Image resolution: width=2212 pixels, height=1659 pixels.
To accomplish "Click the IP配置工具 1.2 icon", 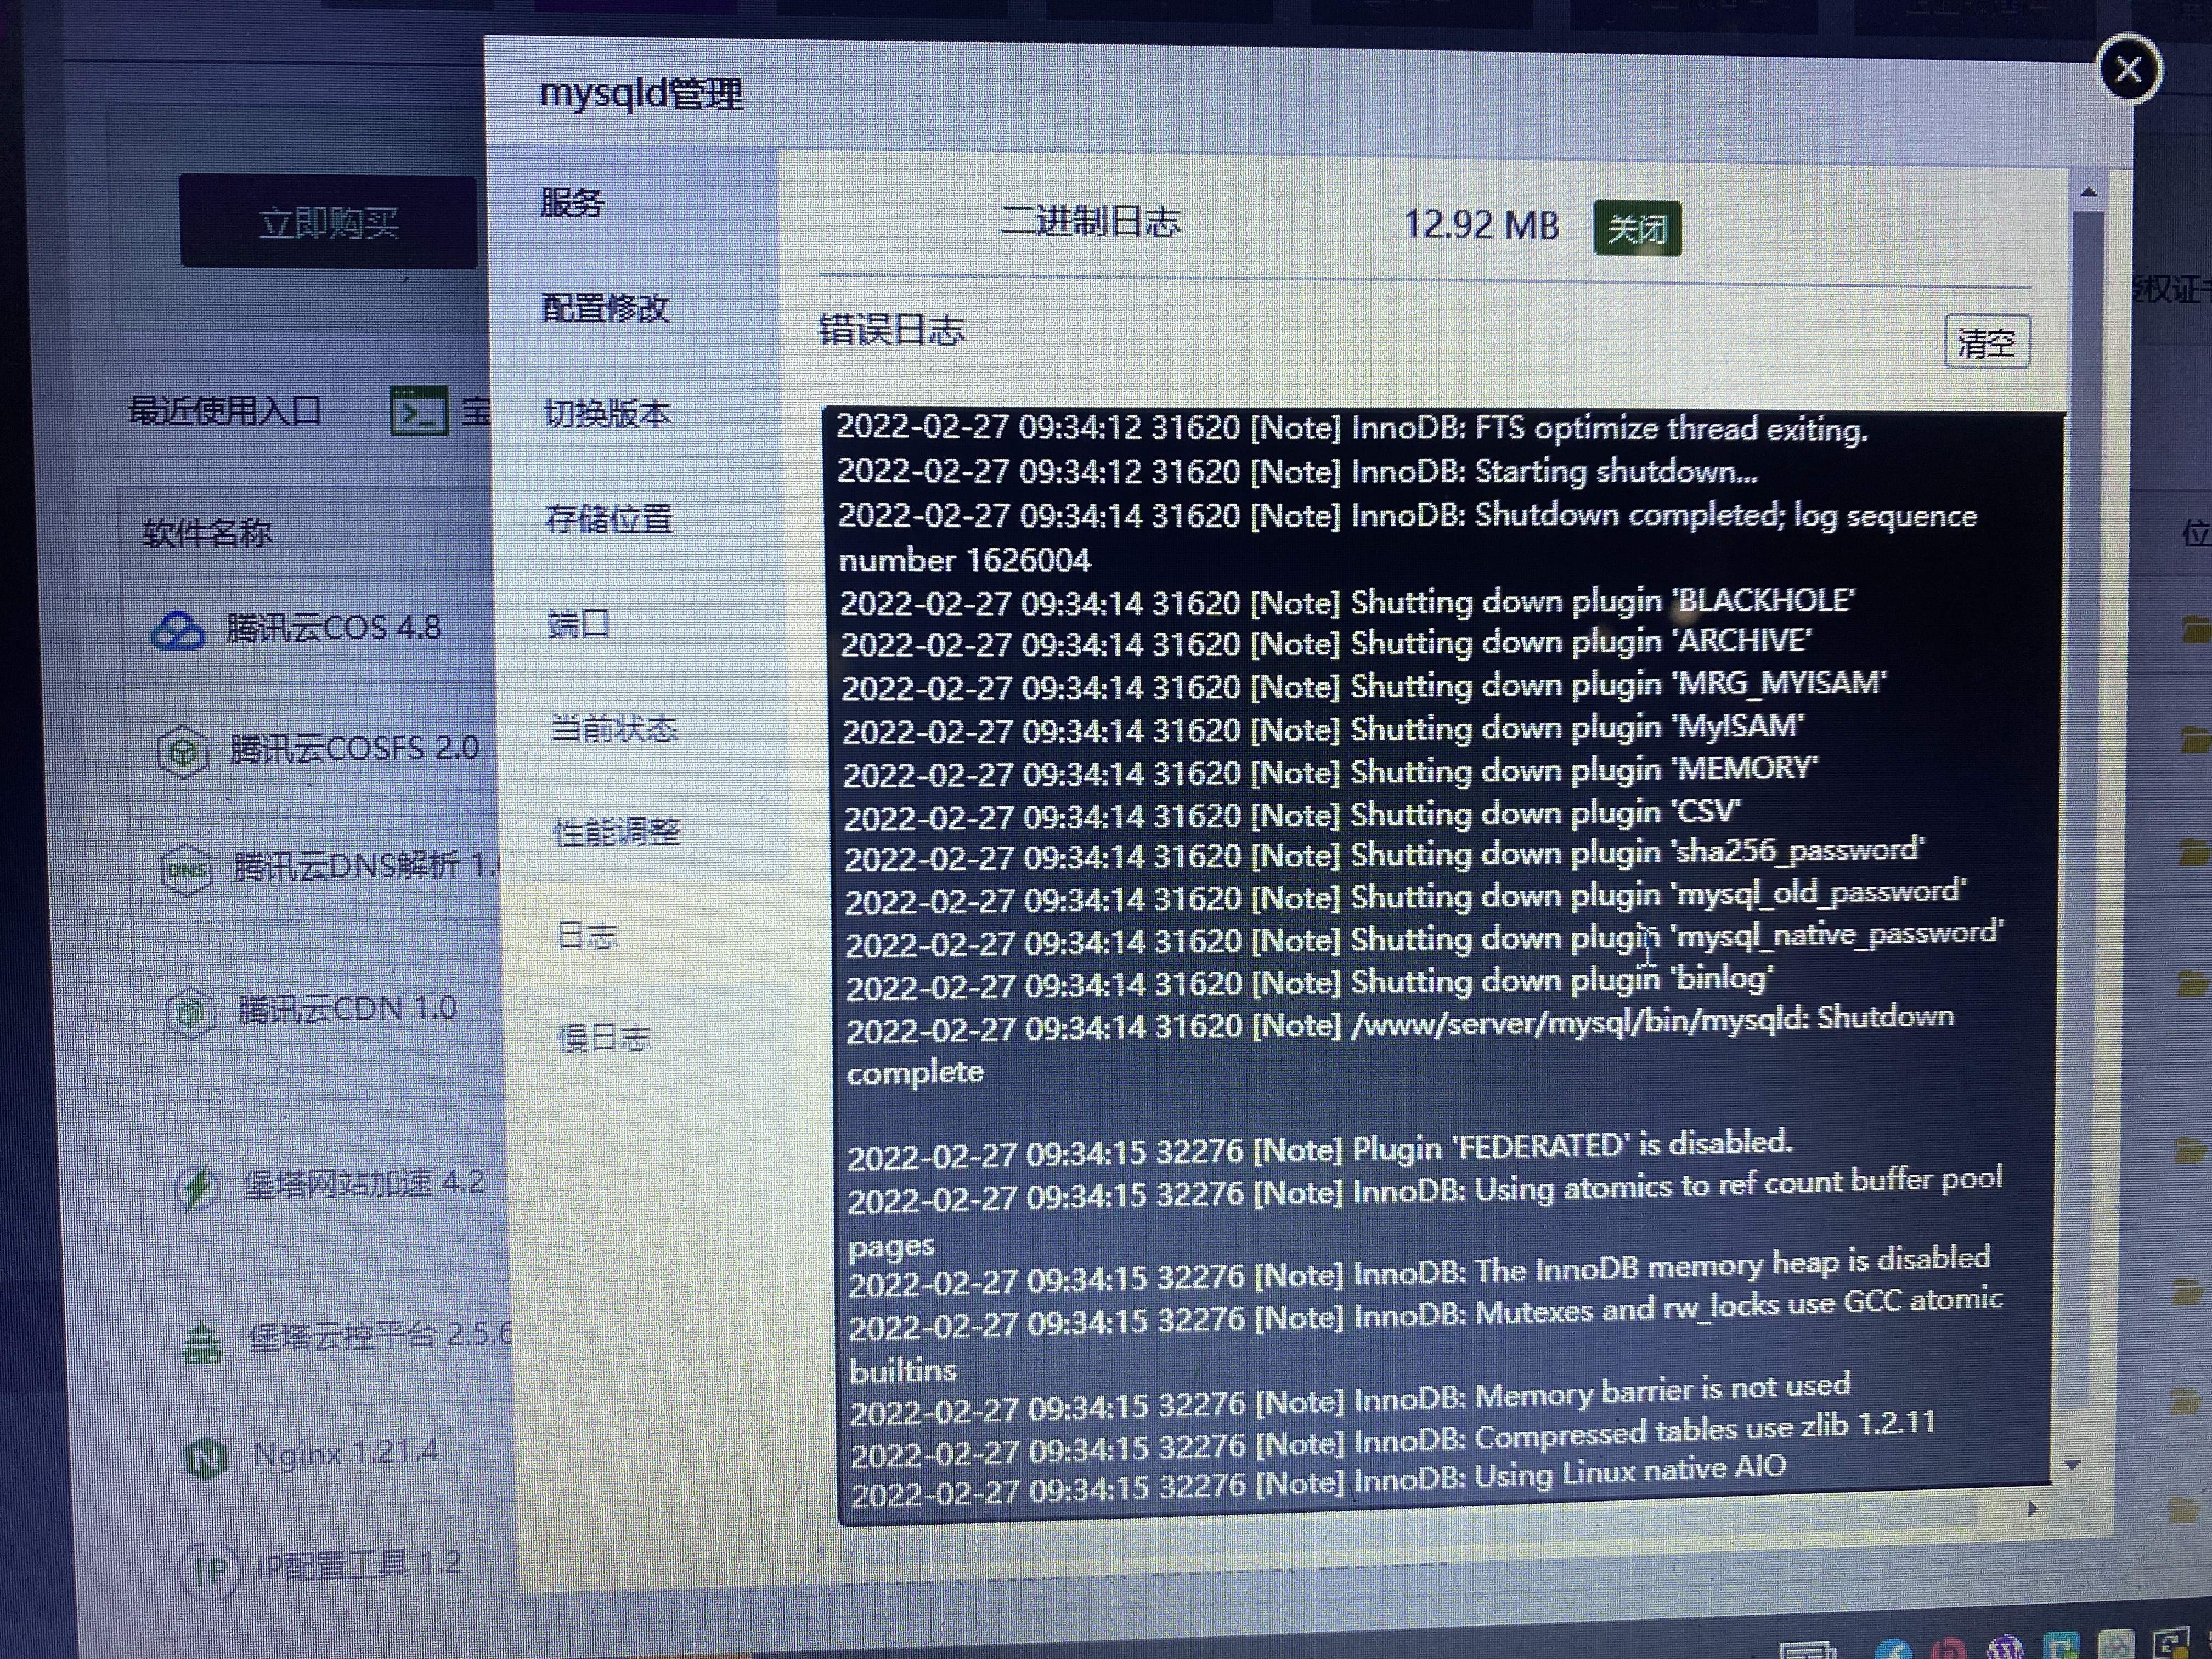I will (211, 1570).
